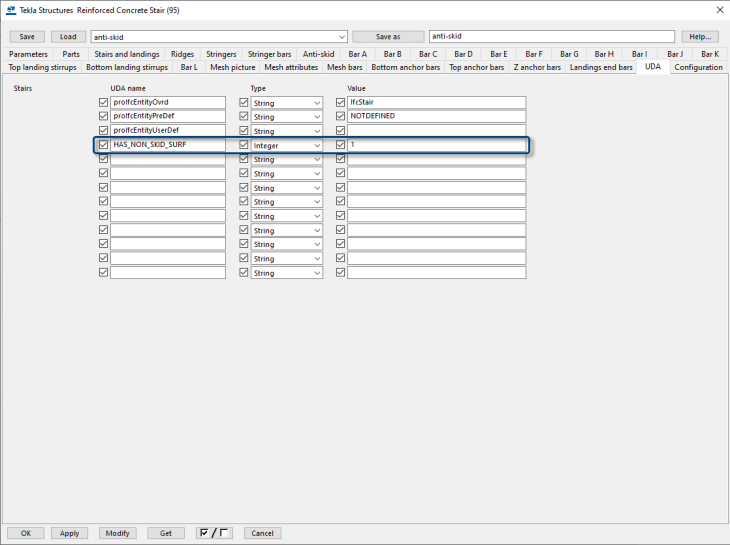This screenshot has width=730, height=545.
Task: Click the Save as button
Action: point(387,37)
